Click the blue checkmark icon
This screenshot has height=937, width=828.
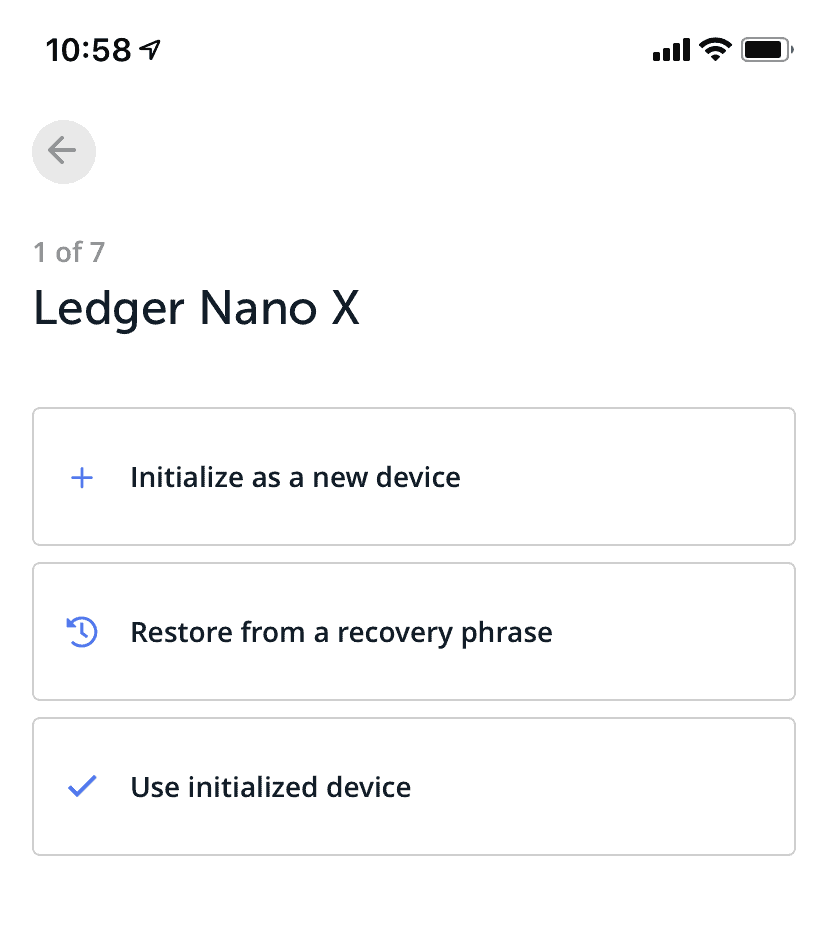click(x=81, y=787)
